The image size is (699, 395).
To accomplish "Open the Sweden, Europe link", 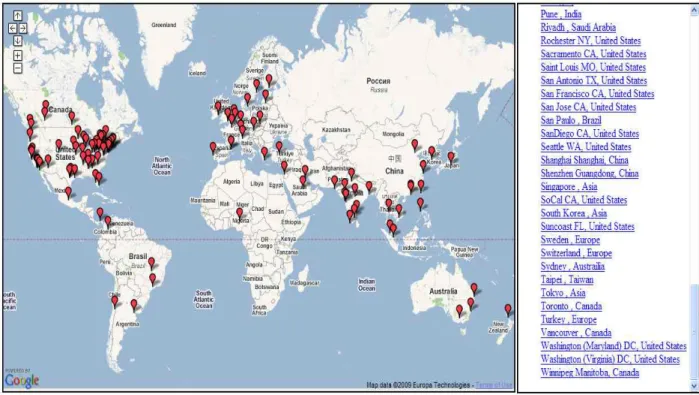I will click(570, 240).
